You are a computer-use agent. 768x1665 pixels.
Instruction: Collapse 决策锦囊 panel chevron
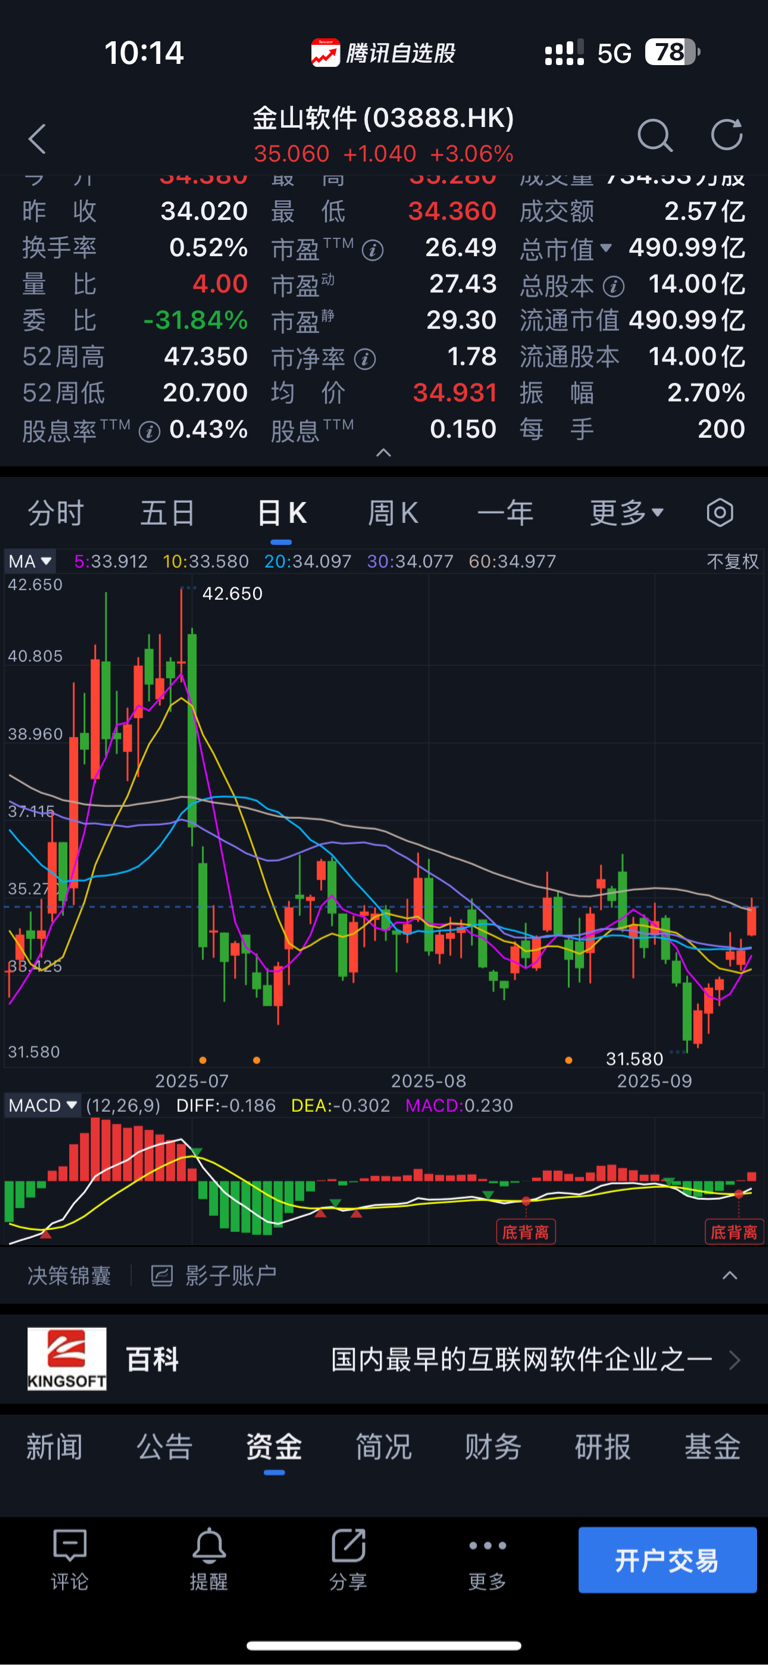coord(730,1275)
